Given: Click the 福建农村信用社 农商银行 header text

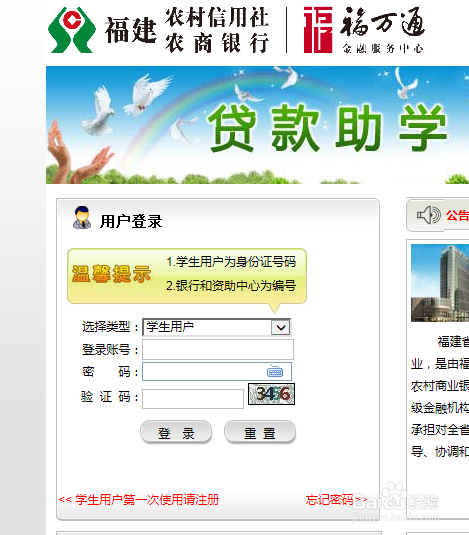Looking at the screenshot, I should tap(187, 30).
